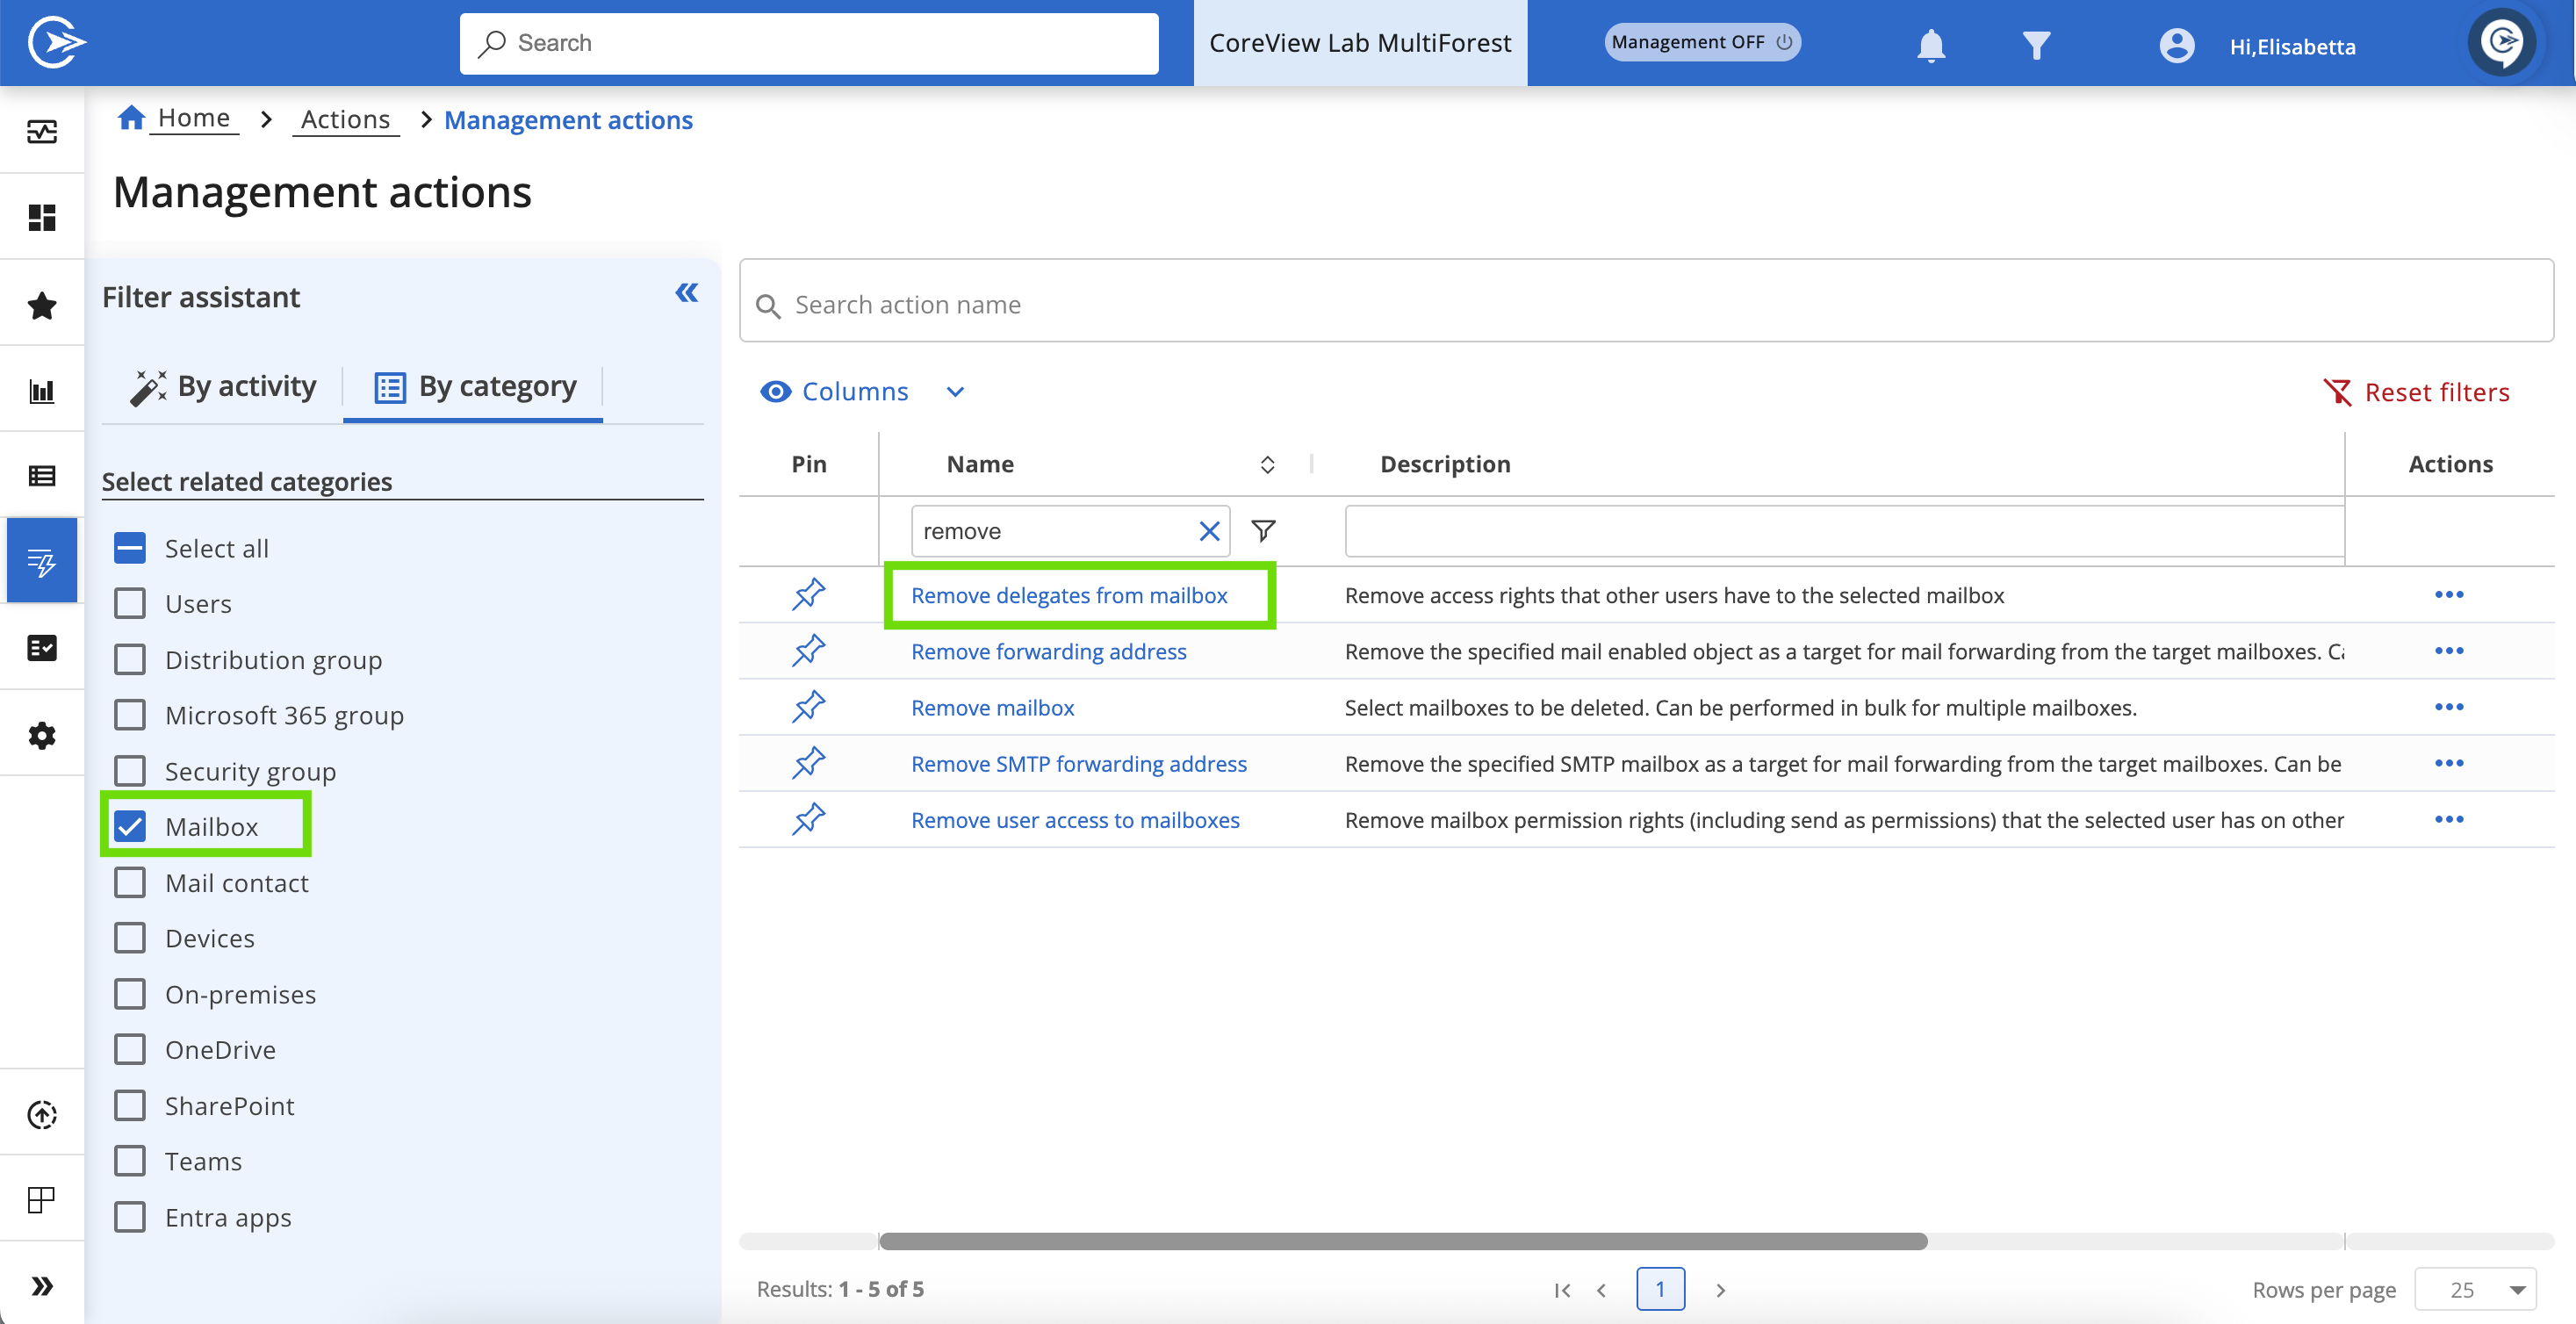Toggle the Management OFF switch
Viewport: 2576px width, 1324px height.
coord(1702,42)
